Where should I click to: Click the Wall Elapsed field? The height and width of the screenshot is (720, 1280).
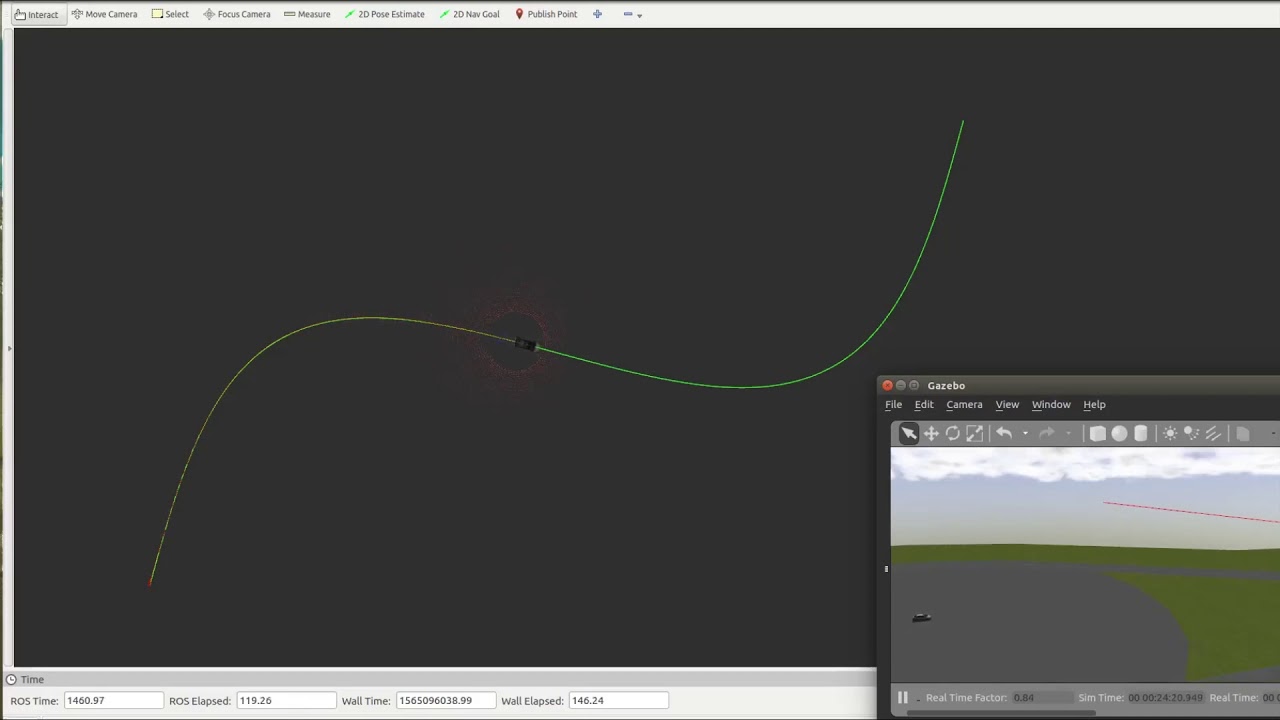click(618, 700)
